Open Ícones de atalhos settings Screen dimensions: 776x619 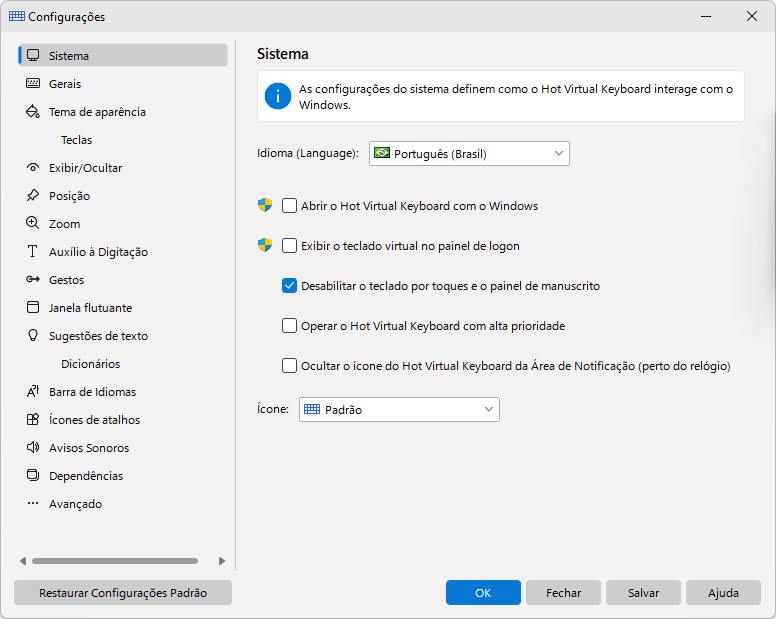click(x=123, y=420)
